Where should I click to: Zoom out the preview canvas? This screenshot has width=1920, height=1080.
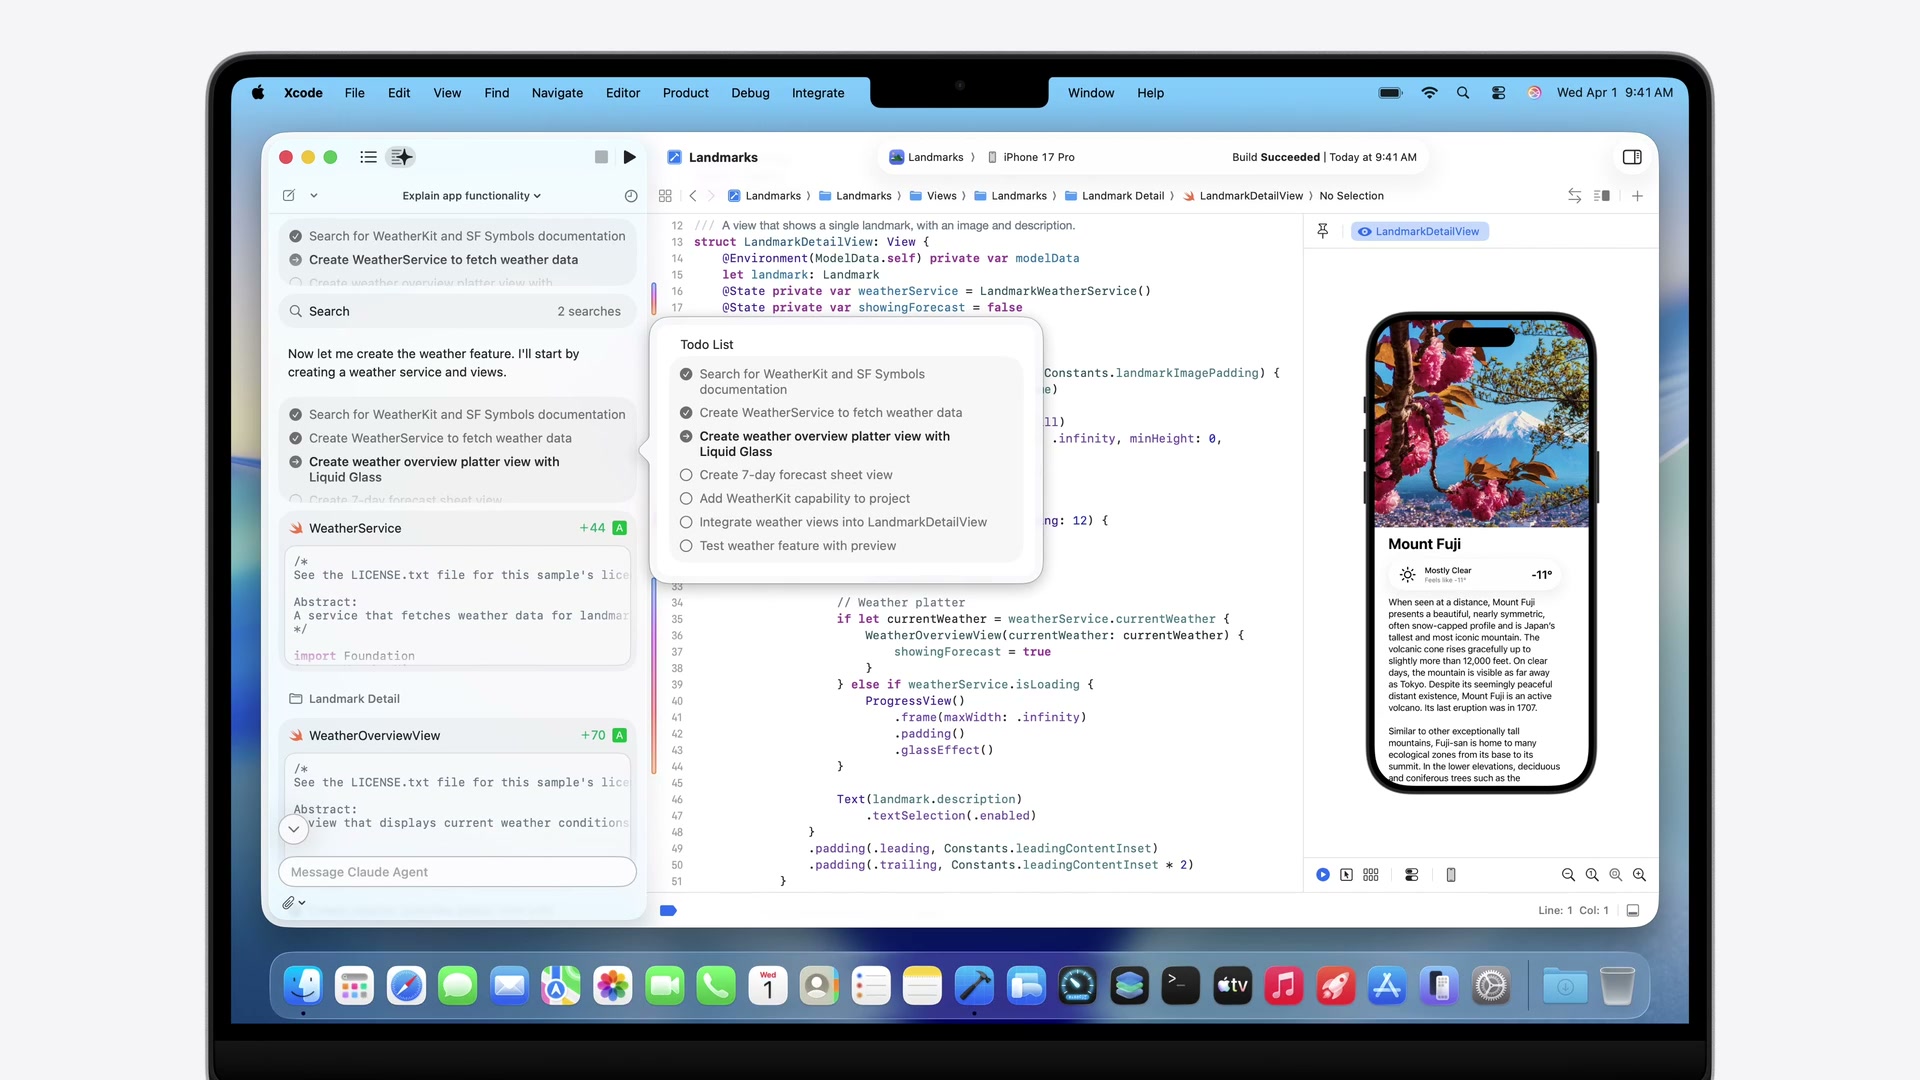coord(1568,875)
